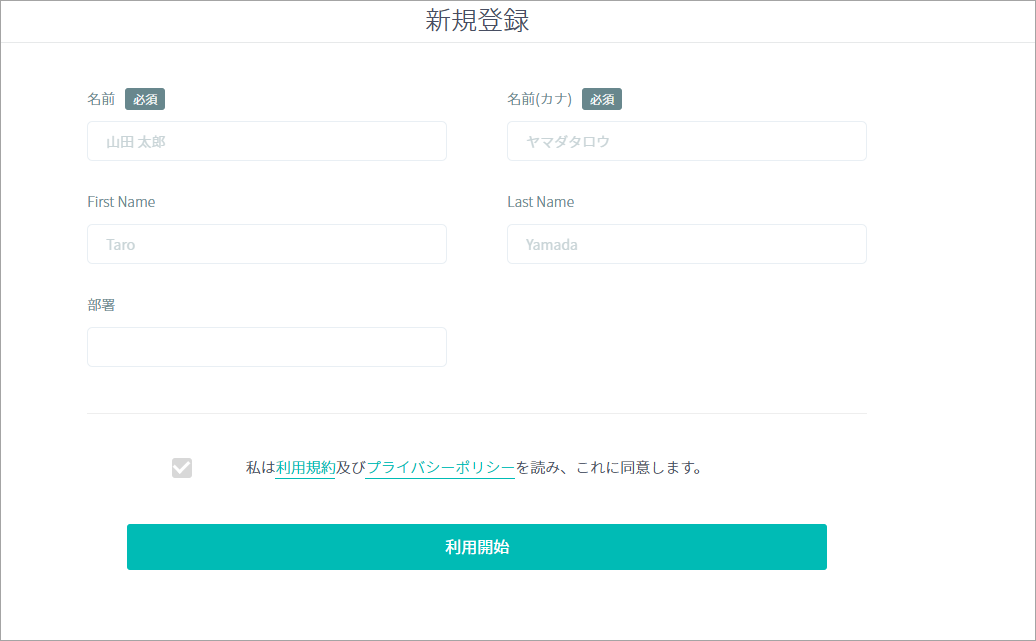Screen dimensions: 1036x641
Task: Click the First Name label
Action: click(121, 202)
